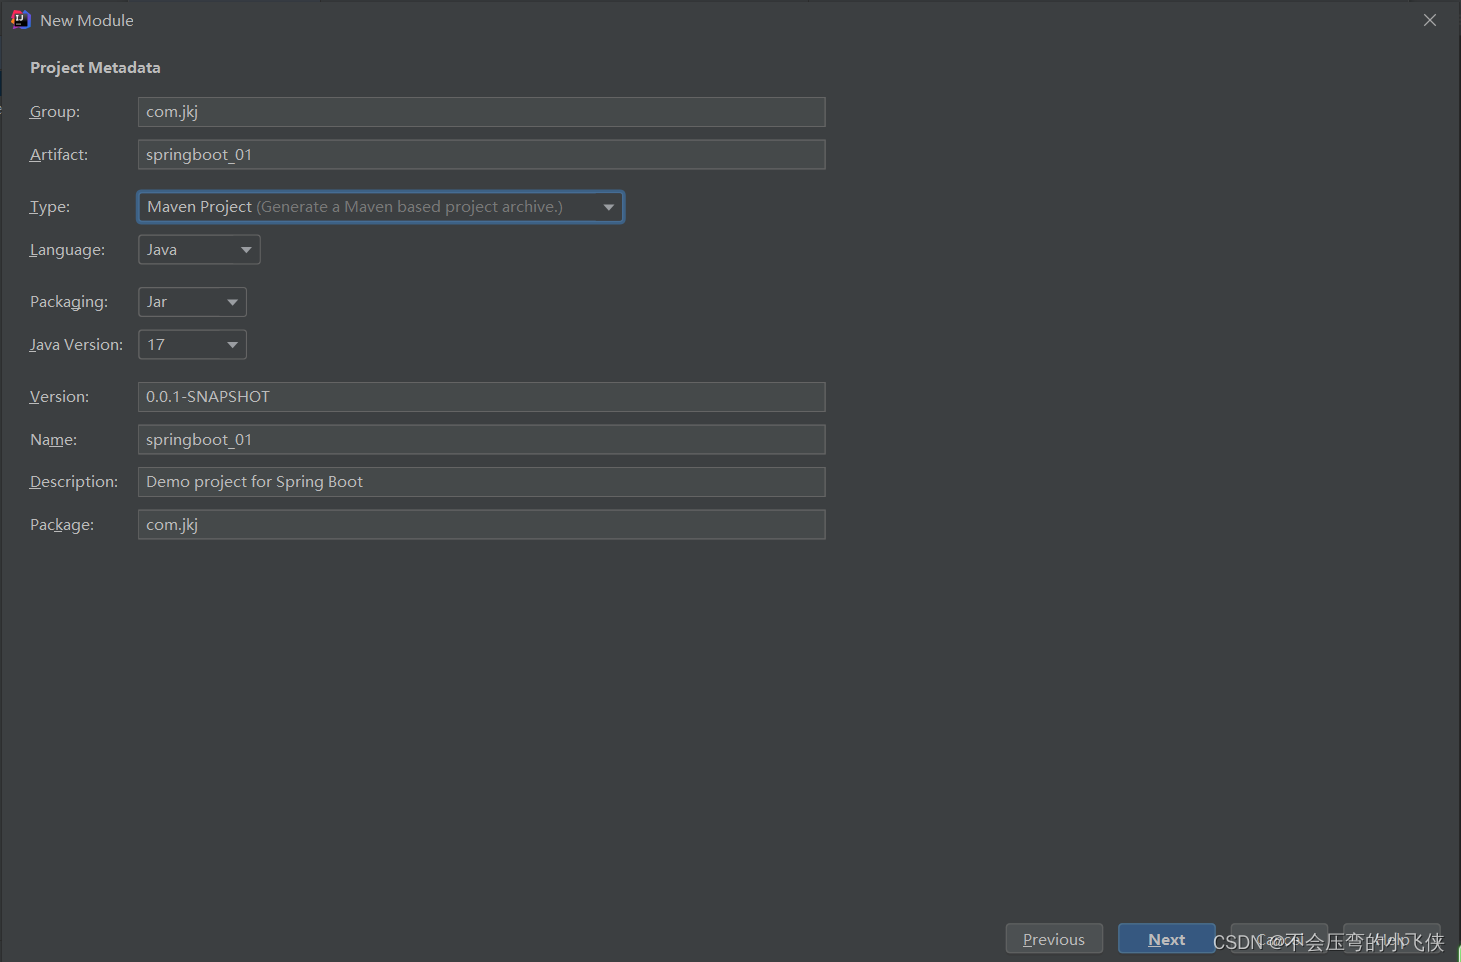Proceed with the Next button
Image resolution: width=1461 pixels, height=962 pixels.
click(x=1167, y=939)
